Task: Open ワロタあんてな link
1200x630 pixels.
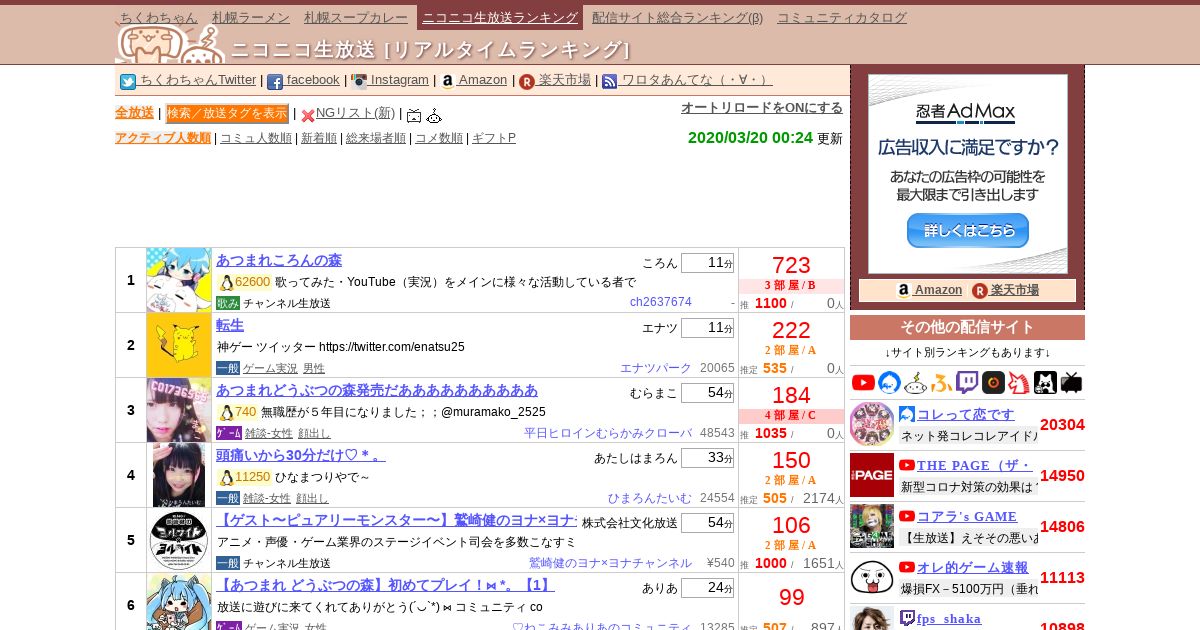Action: (697, 80)
